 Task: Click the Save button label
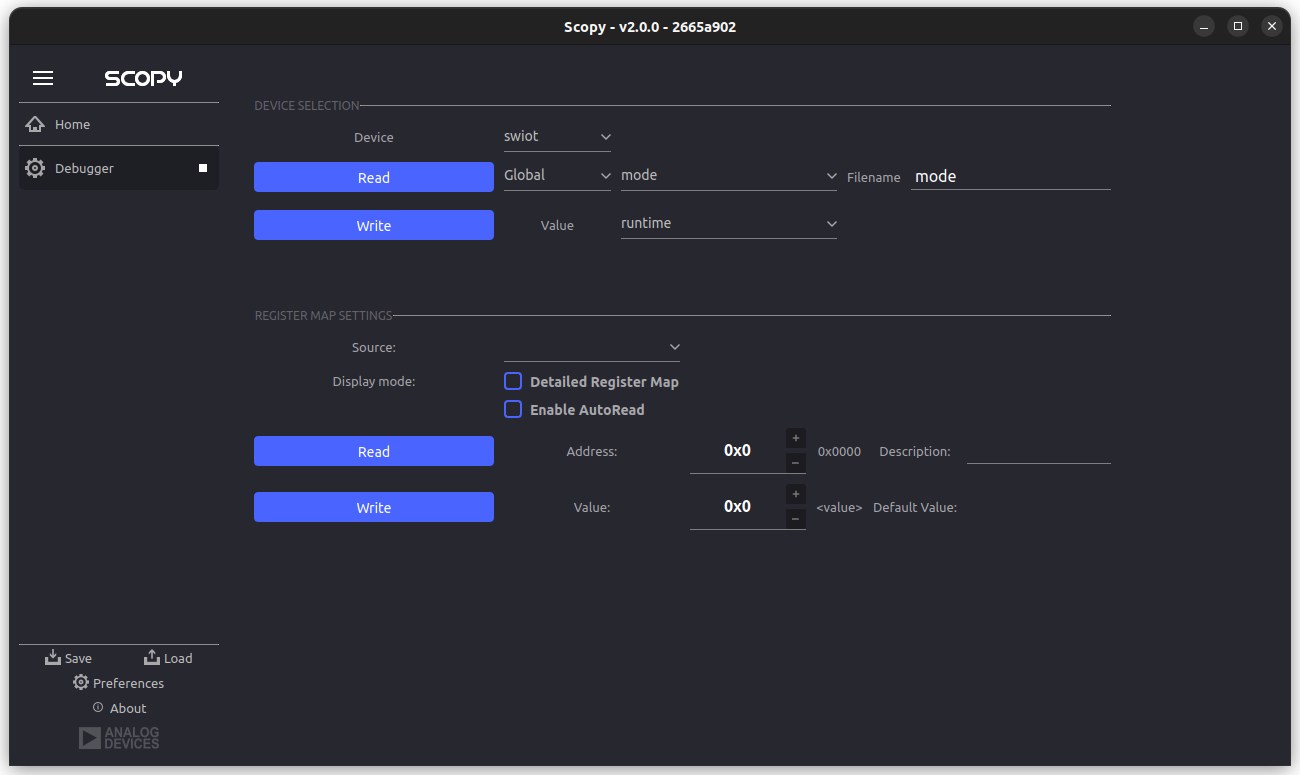78,658
